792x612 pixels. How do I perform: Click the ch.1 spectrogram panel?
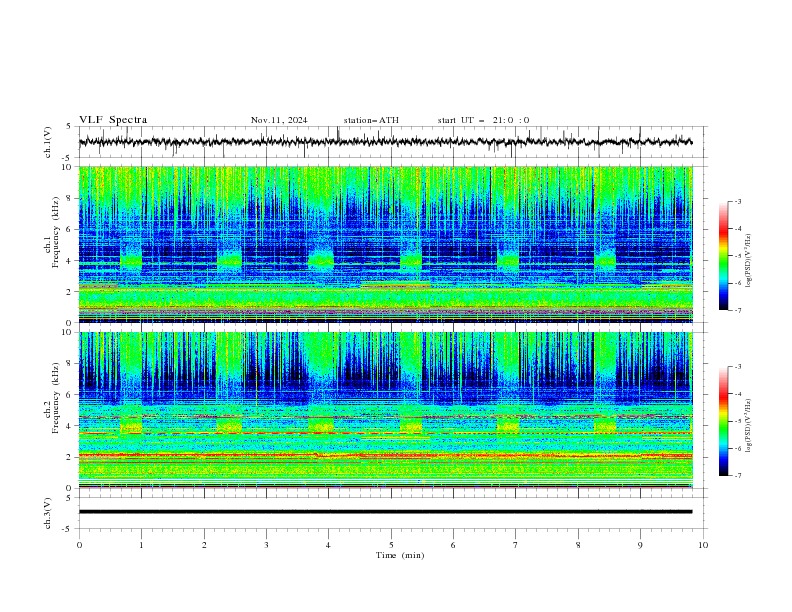tap(385, 244)
